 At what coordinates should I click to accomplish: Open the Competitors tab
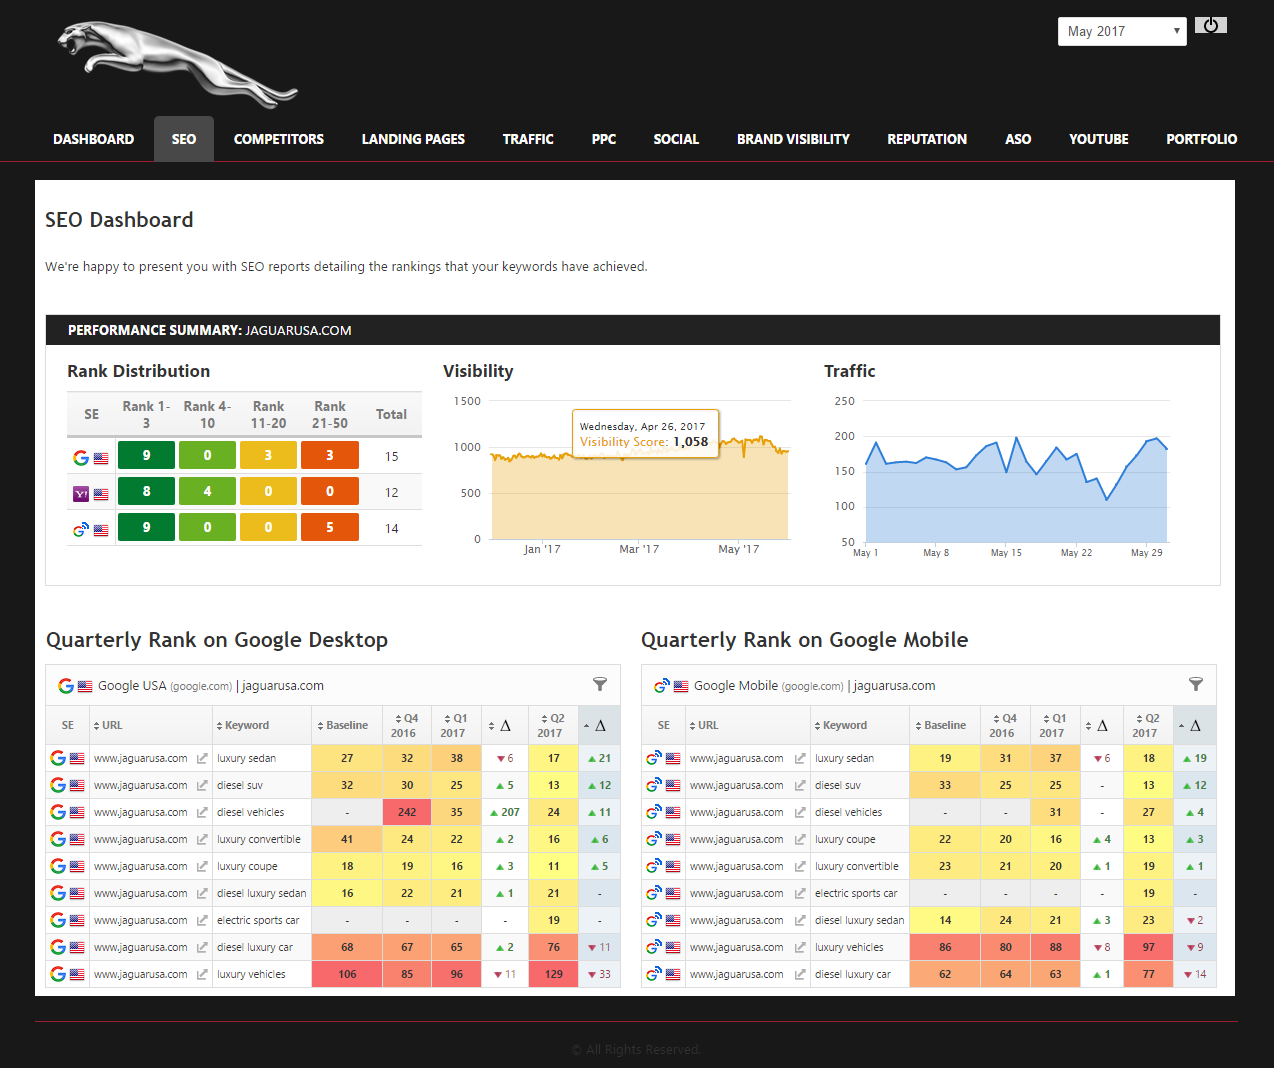[x=279, y=139]
